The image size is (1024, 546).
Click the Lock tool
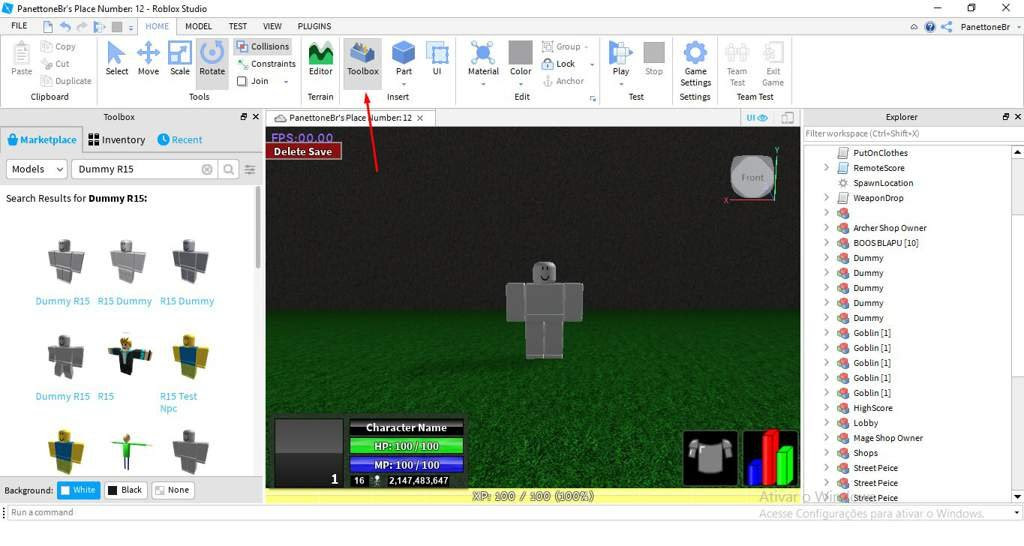[x=559, y=64]
